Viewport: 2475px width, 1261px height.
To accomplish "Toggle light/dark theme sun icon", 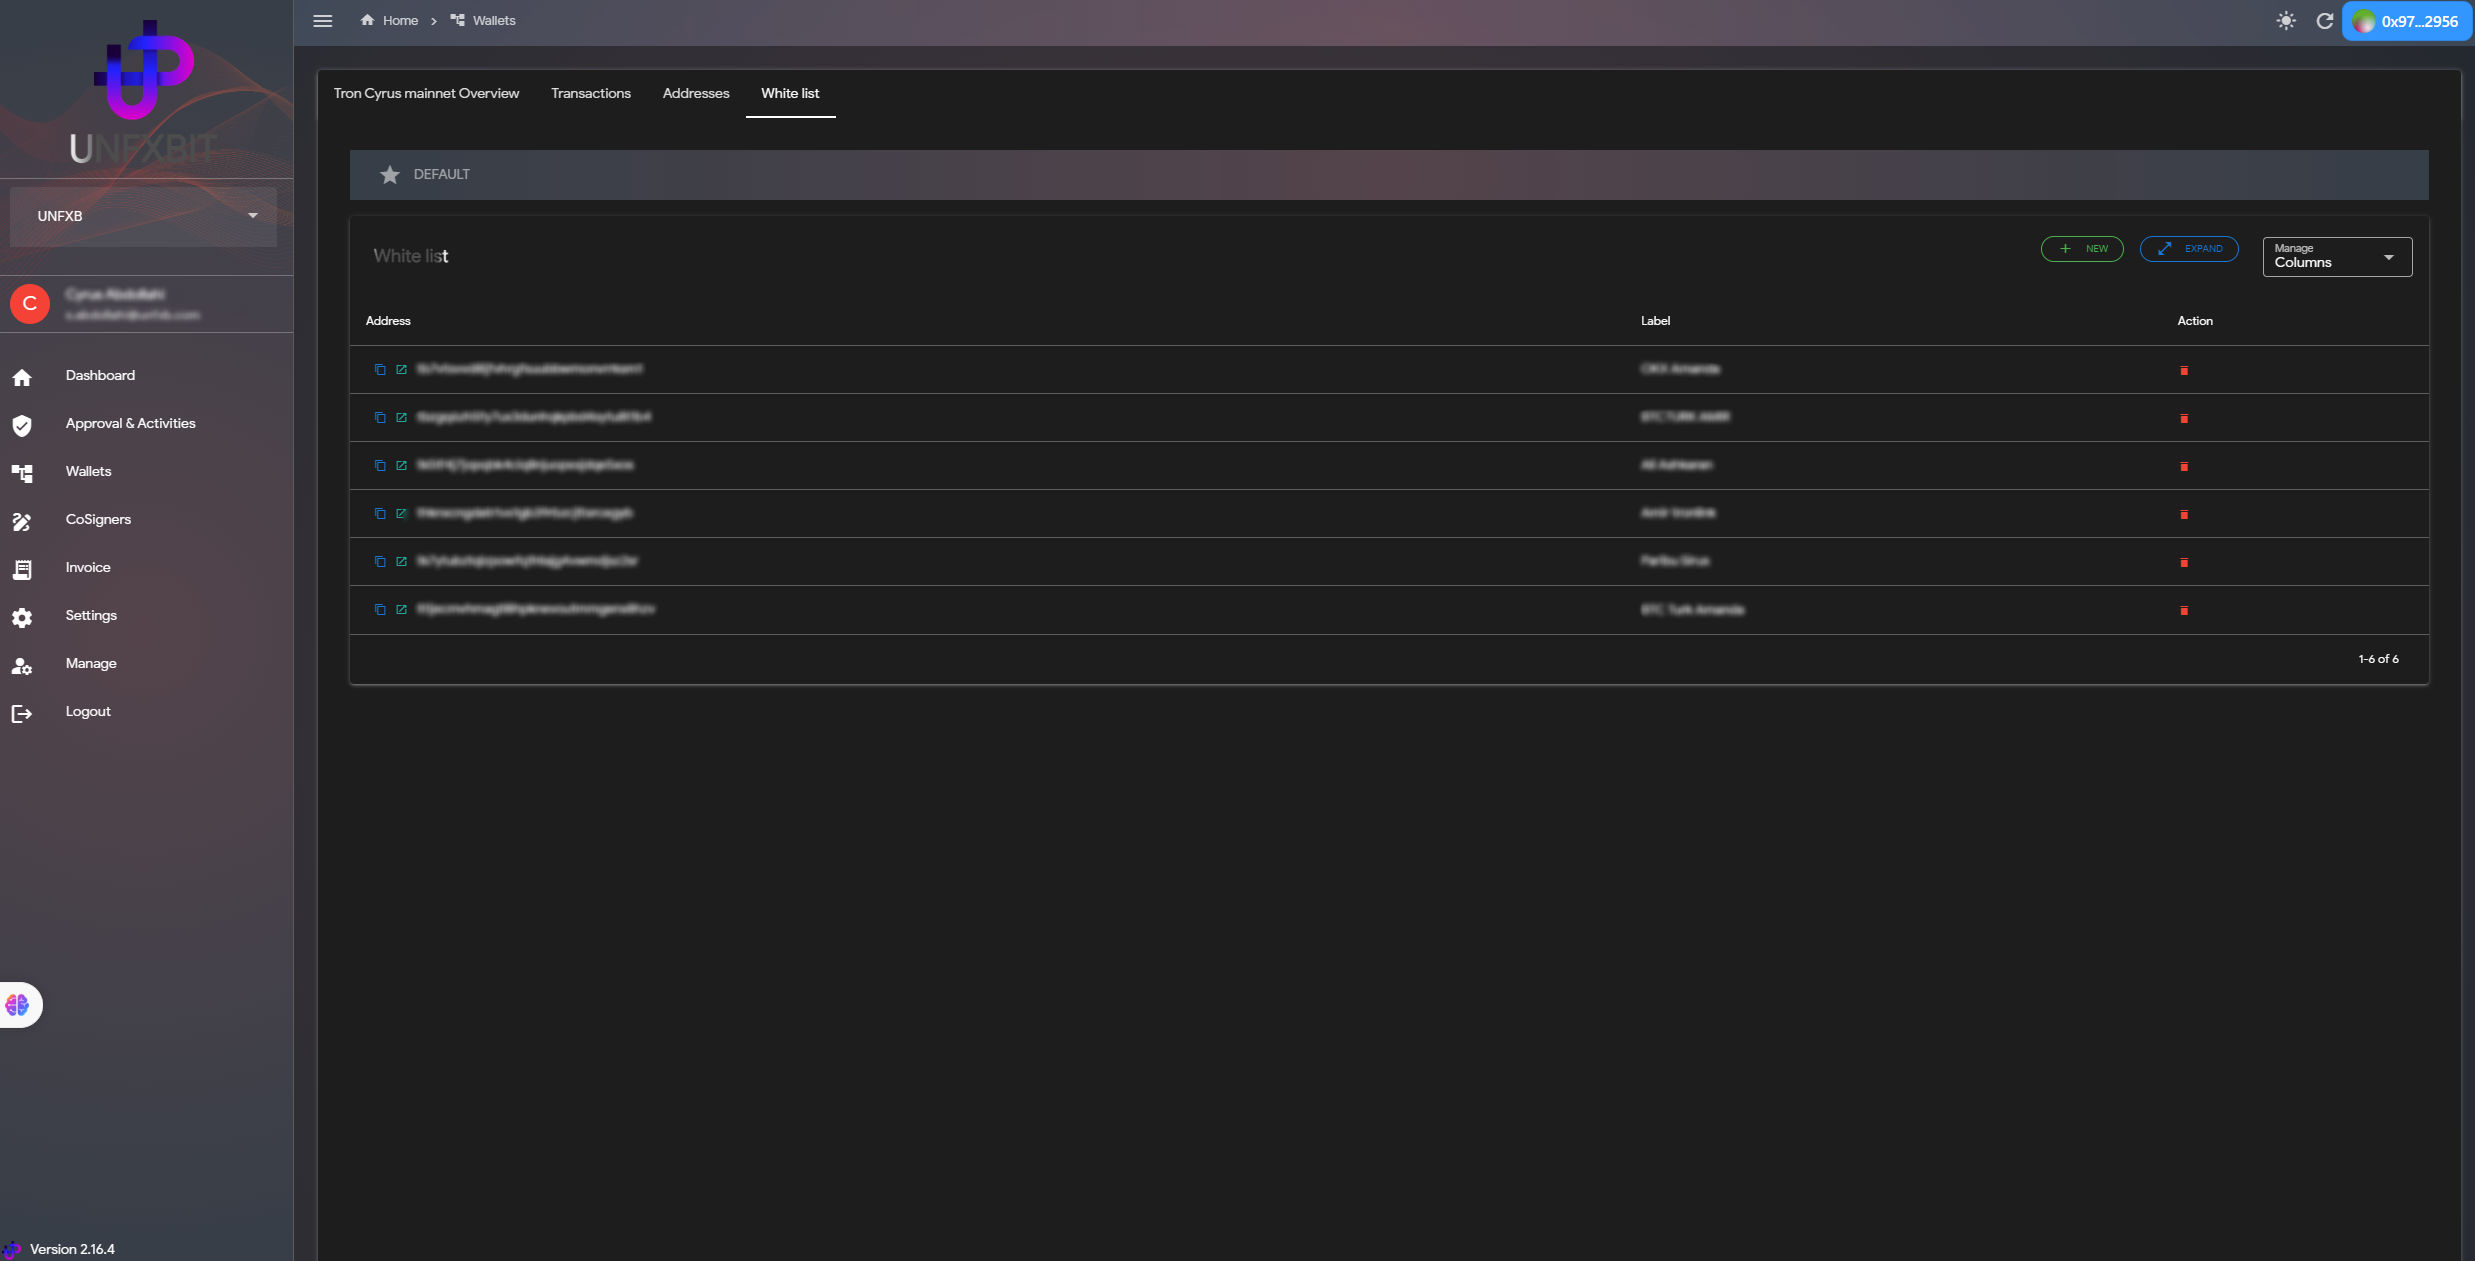I will 2286,21.
